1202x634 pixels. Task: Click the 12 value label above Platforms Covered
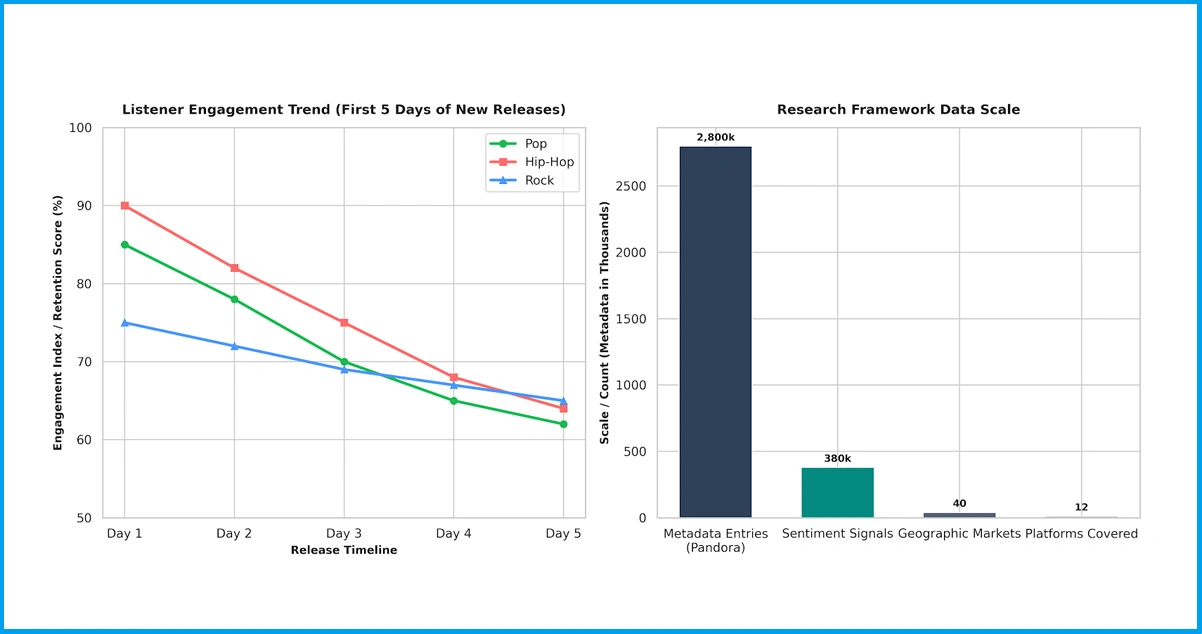[x=1081, y=507]
